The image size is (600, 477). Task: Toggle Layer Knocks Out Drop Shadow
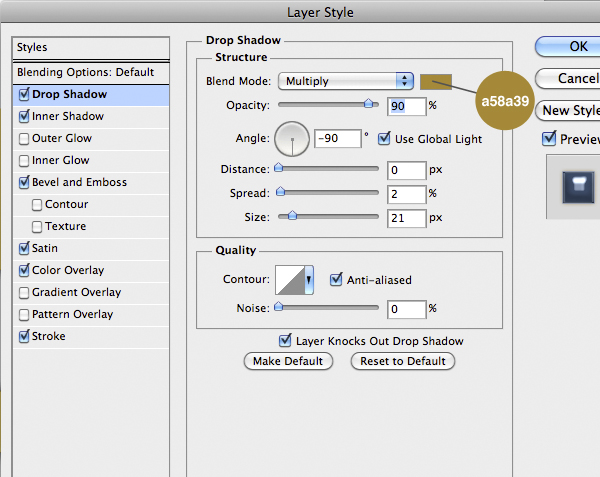pos(286,341)
